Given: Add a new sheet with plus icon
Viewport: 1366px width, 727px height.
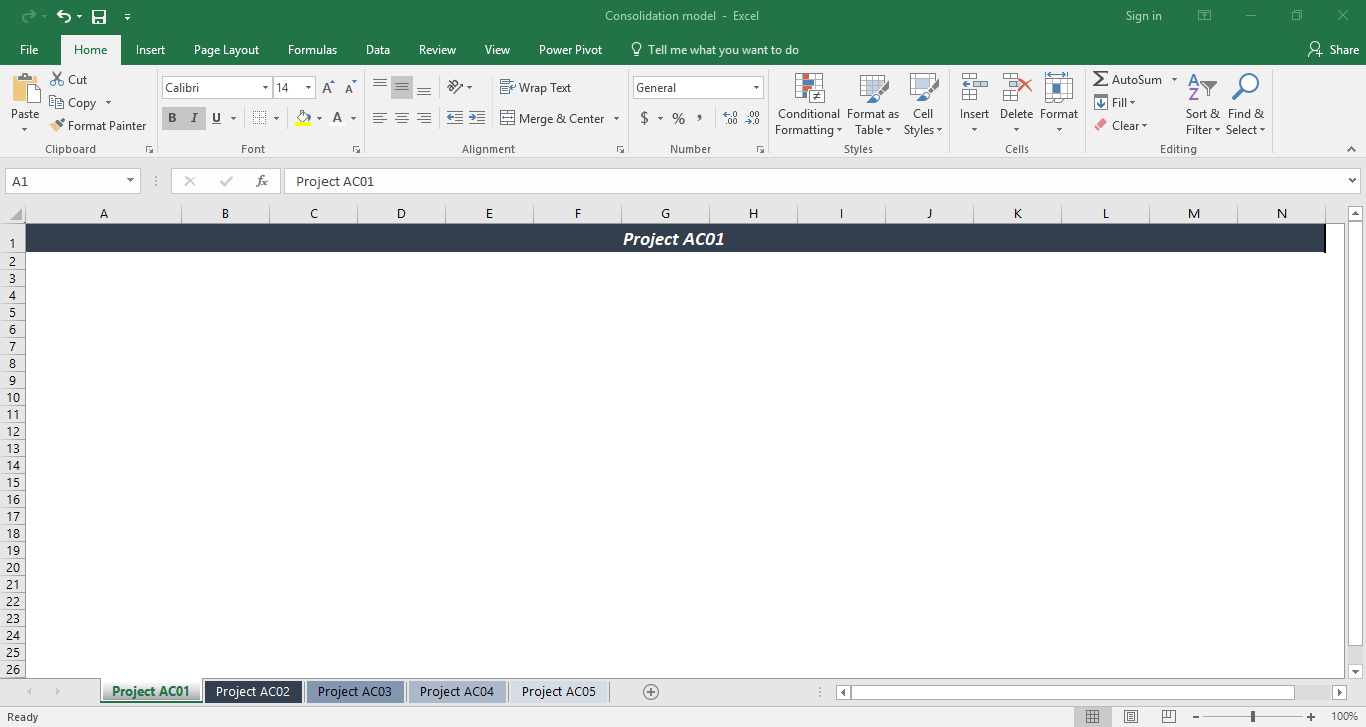Looking at the screenshot, I should coord(651,691).
